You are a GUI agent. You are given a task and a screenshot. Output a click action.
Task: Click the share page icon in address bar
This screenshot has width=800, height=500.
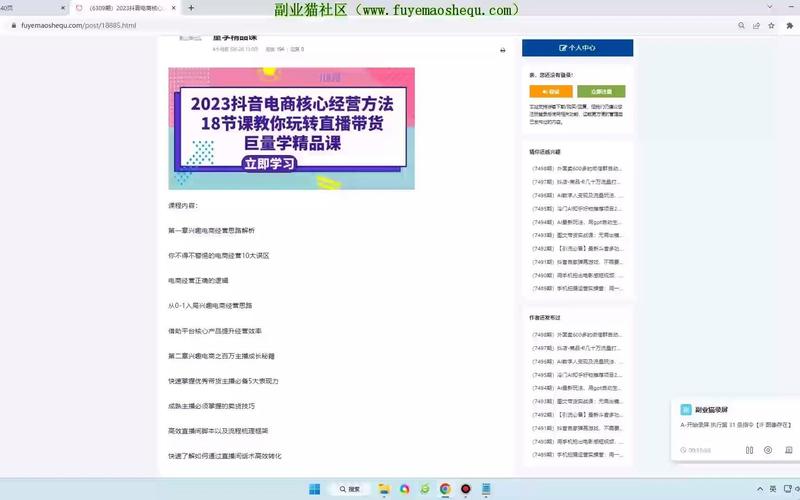pos(756,25)
